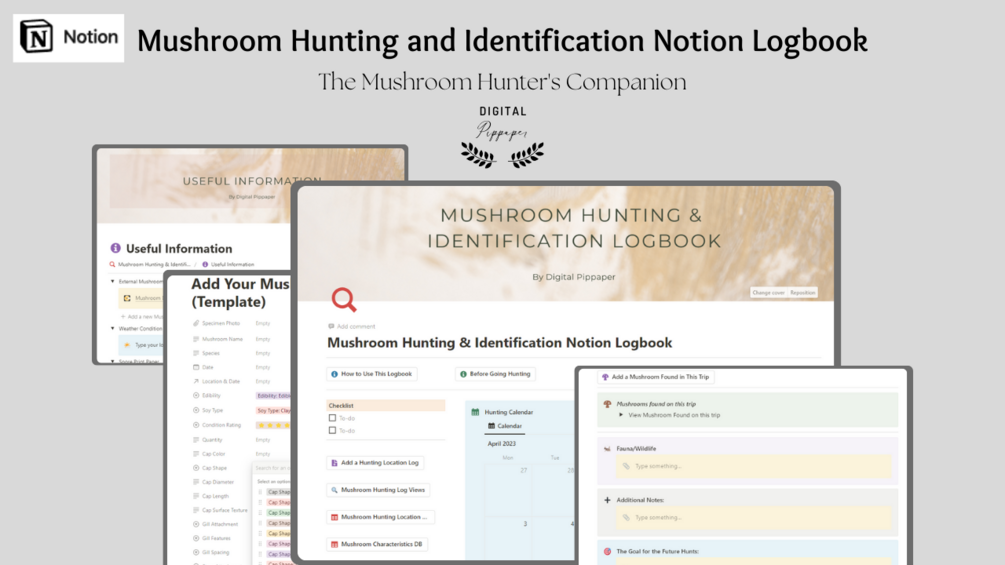
Task: Click the red magnifying glass page icon
Action: pos(344,299)
